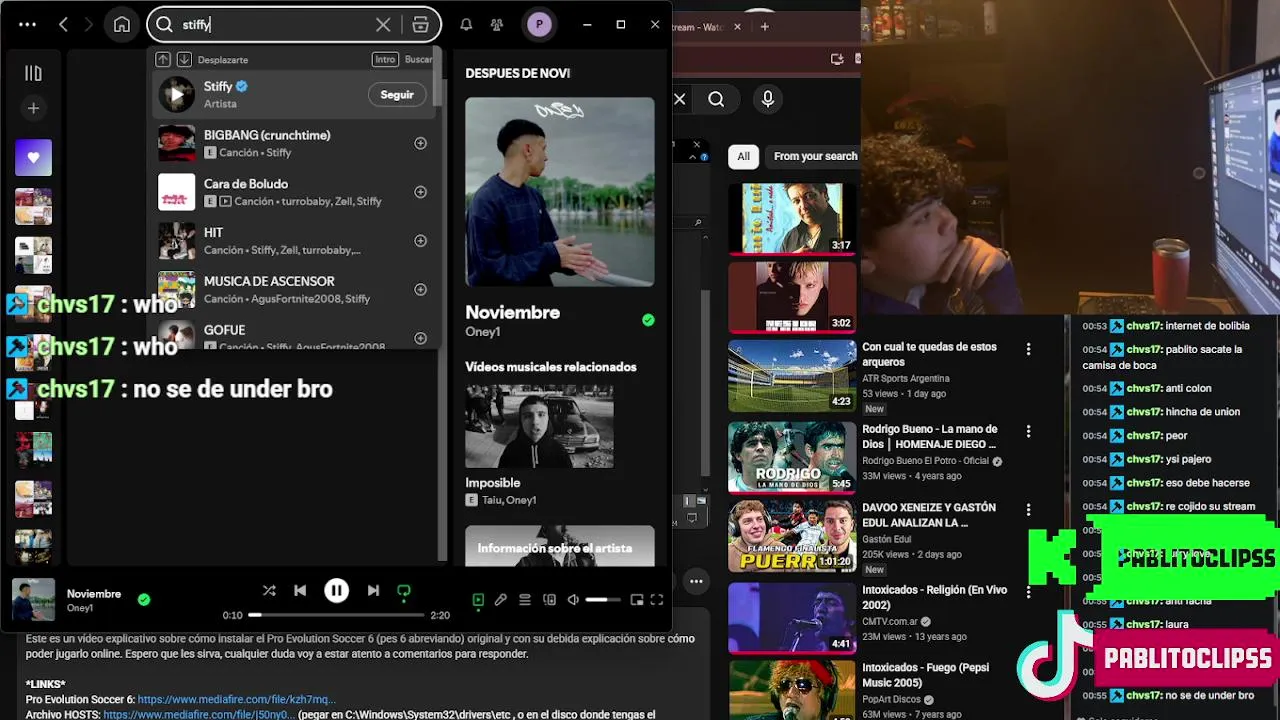1280x720 pixels.
Task: Add Cara de Boludo to library
Action: click(420, 192)
